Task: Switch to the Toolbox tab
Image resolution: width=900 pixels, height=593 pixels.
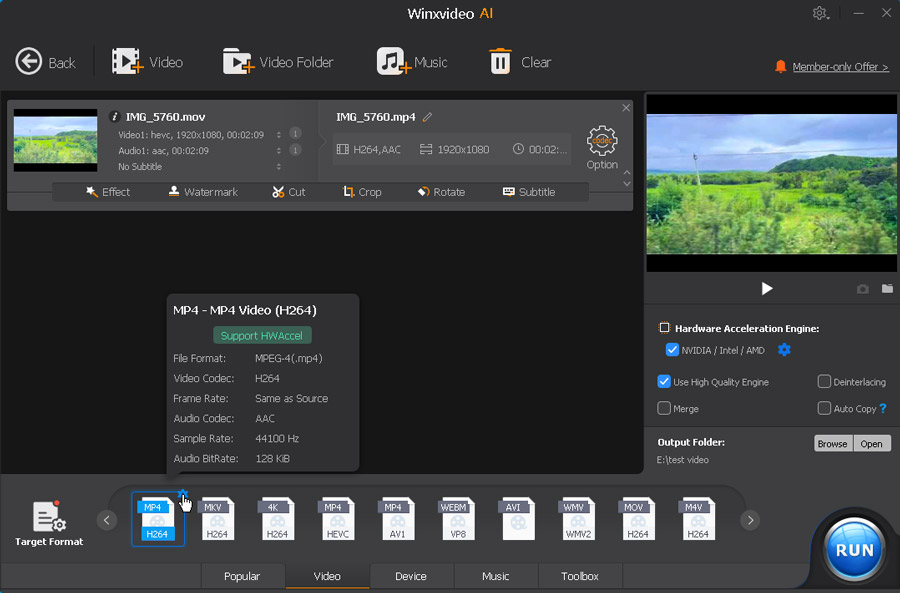Action: coord(580,576)
